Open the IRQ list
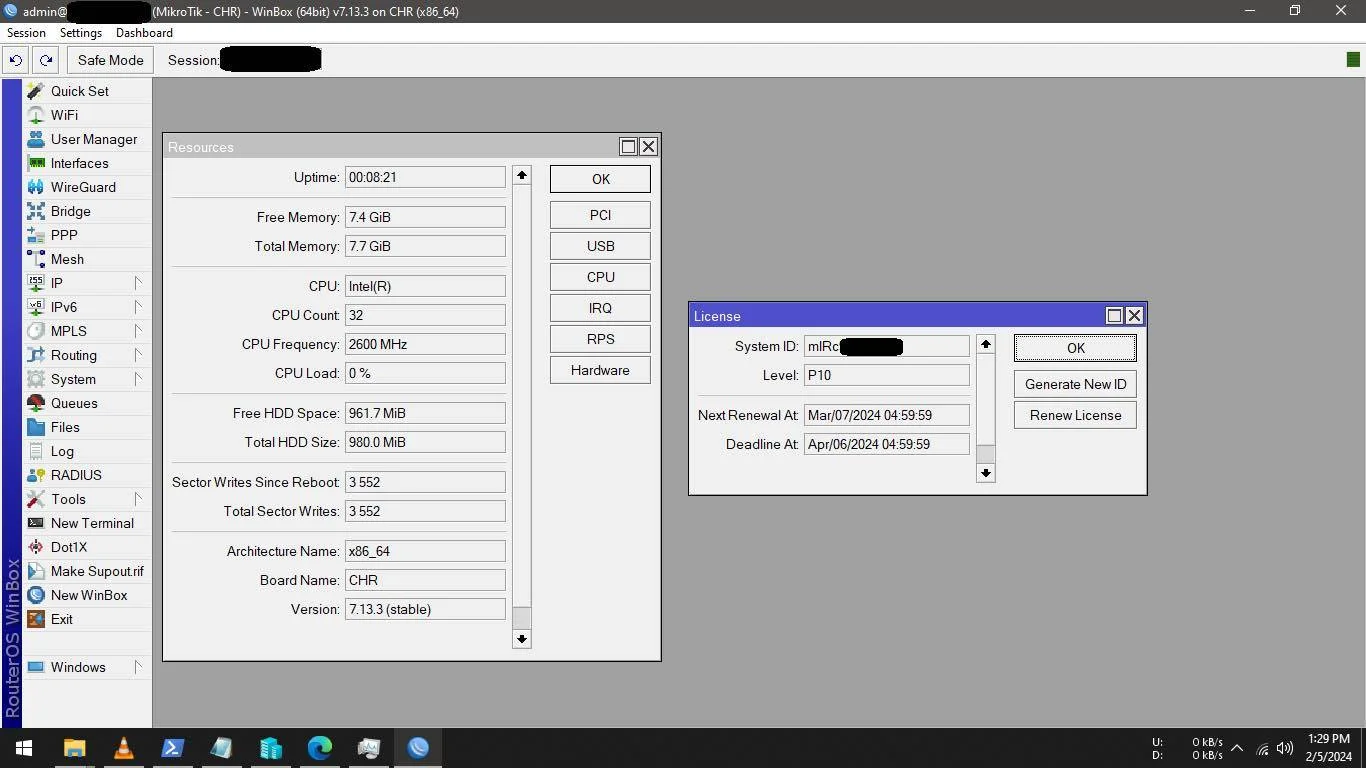 (x=600, y=308)
